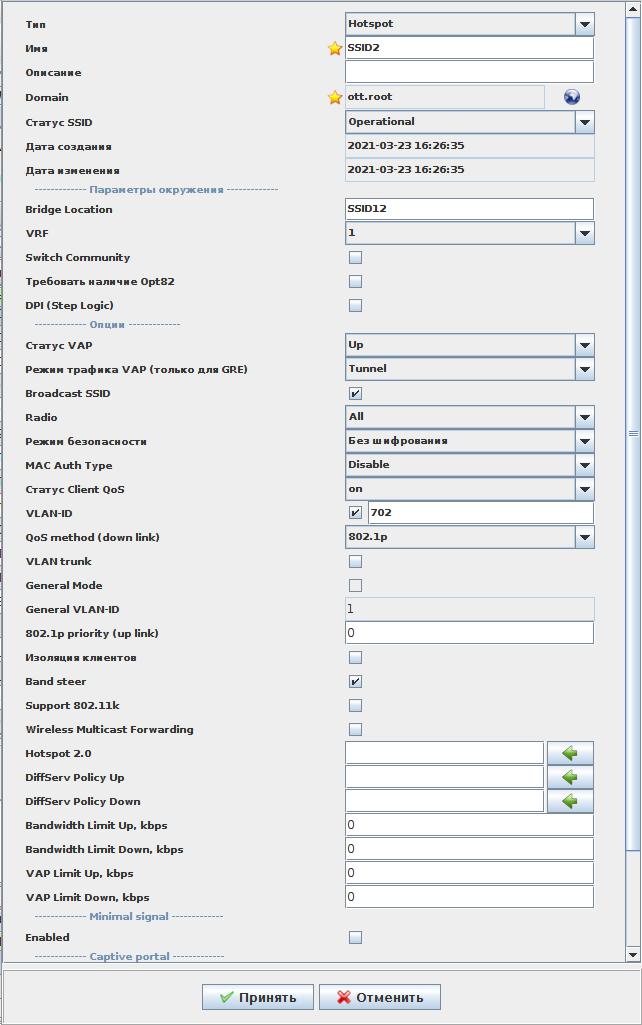Disable the Band steer checkbox
Viewport: 642px width, 1025px height.
[x=355, y=682]
